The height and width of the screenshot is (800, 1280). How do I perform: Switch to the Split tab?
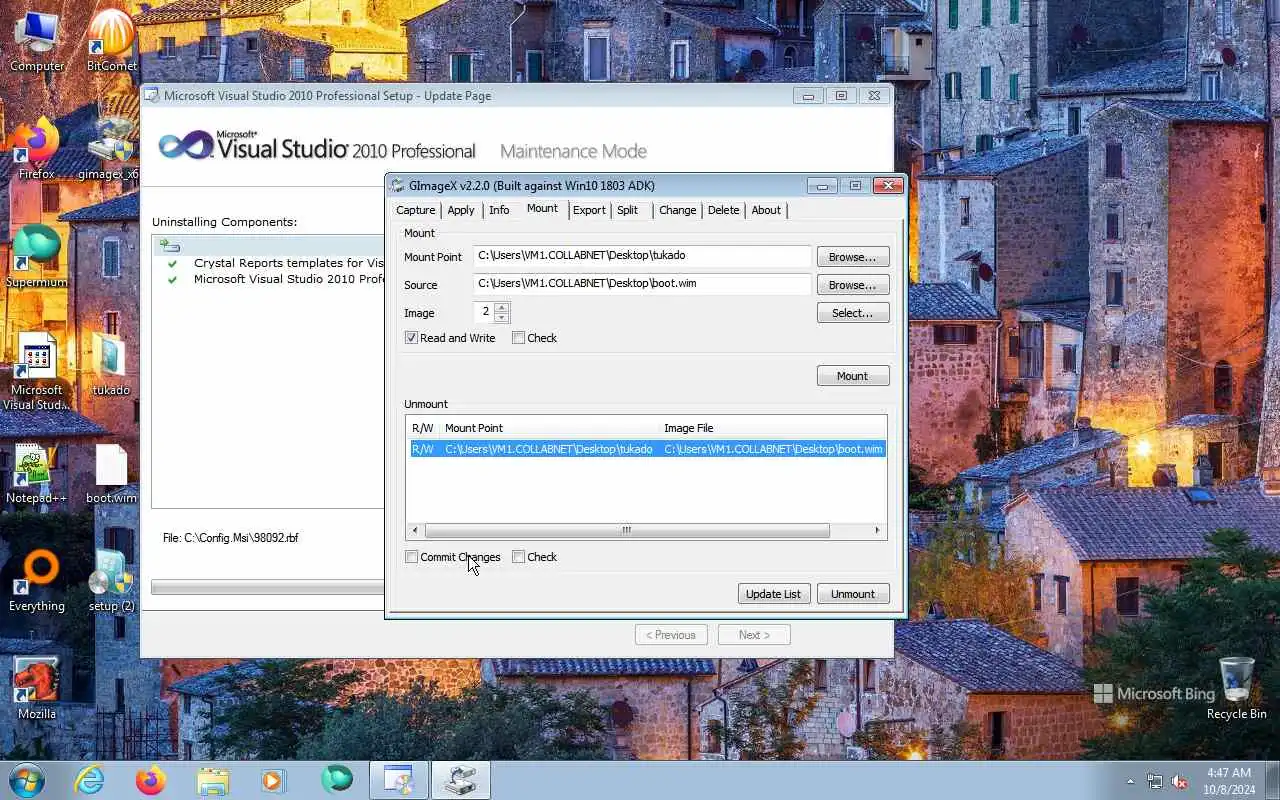(x=628, y=210)
